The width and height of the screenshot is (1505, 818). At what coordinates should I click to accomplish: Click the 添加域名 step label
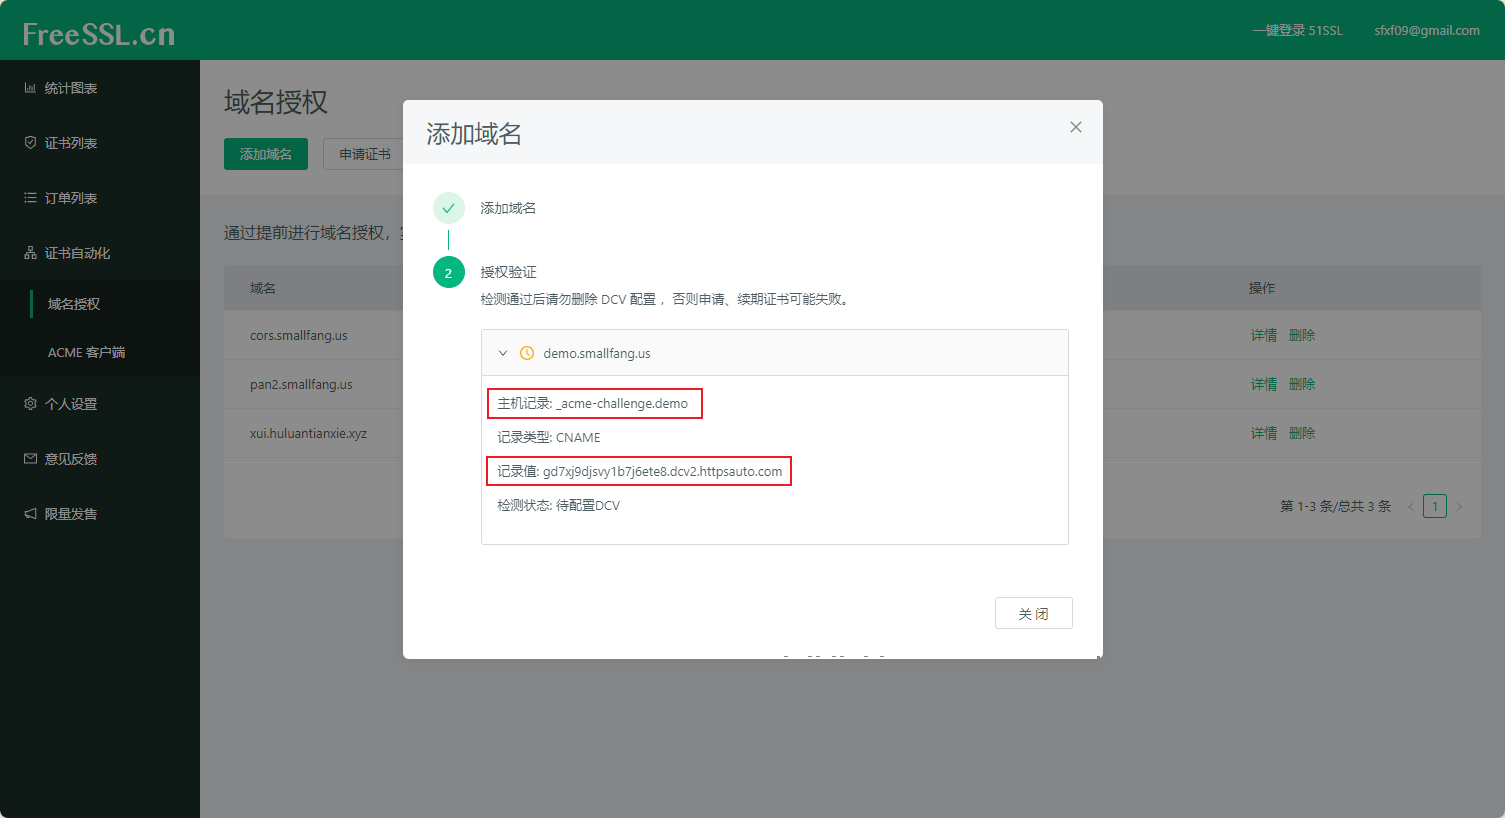(x=508, y=208)
